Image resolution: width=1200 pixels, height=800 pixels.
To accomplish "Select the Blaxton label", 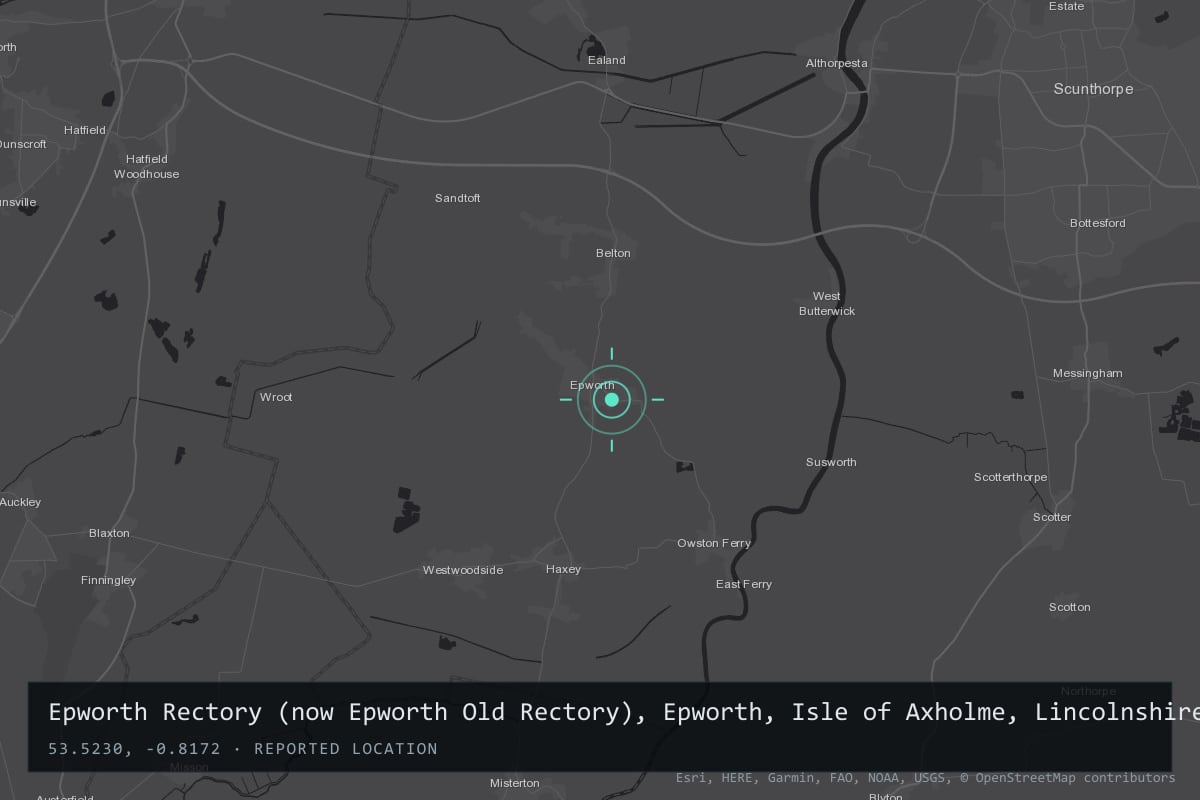I will tap(109, 533).
